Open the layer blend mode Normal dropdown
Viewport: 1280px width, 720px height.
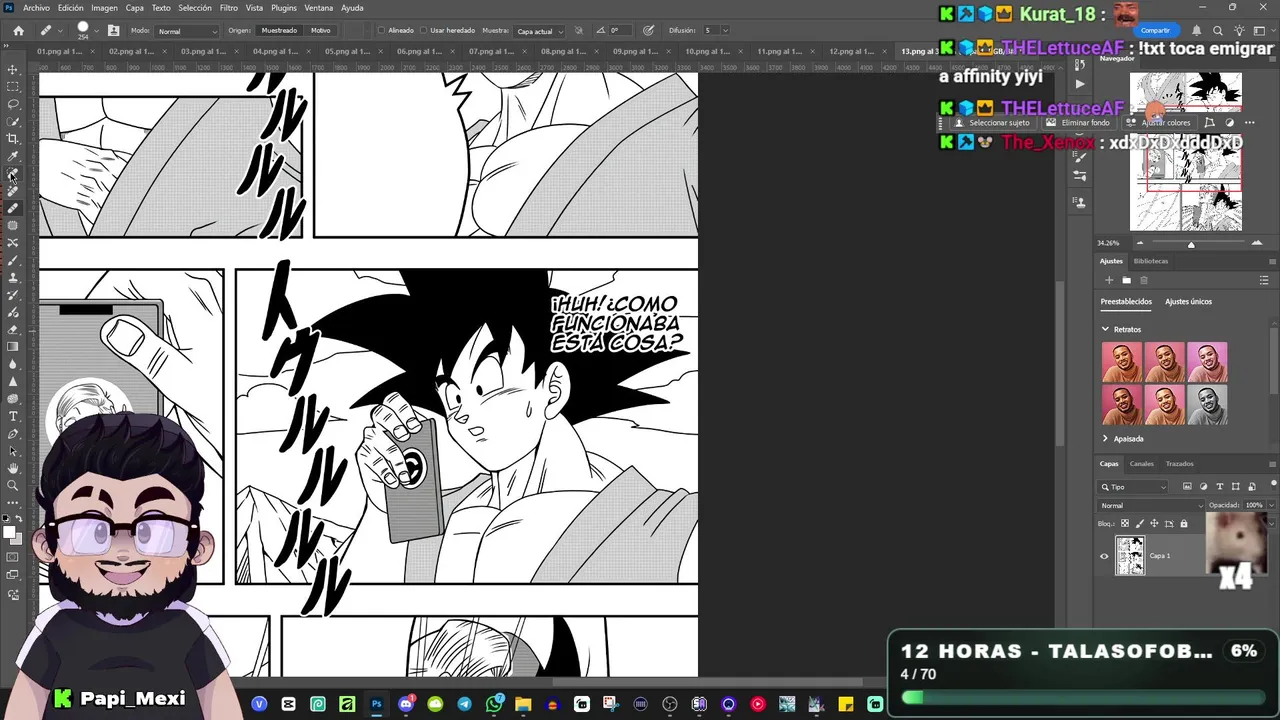(x=1151, y=505)
